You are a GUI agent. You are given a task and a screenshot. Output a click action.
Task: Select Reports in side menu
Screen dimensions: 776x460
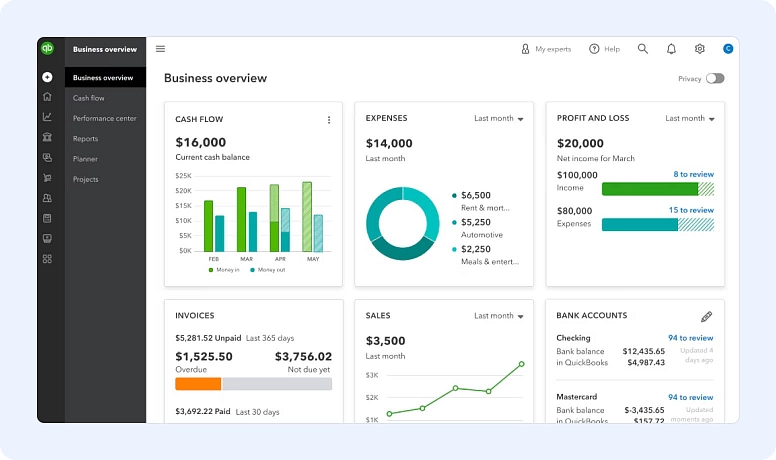coord(86,139)
